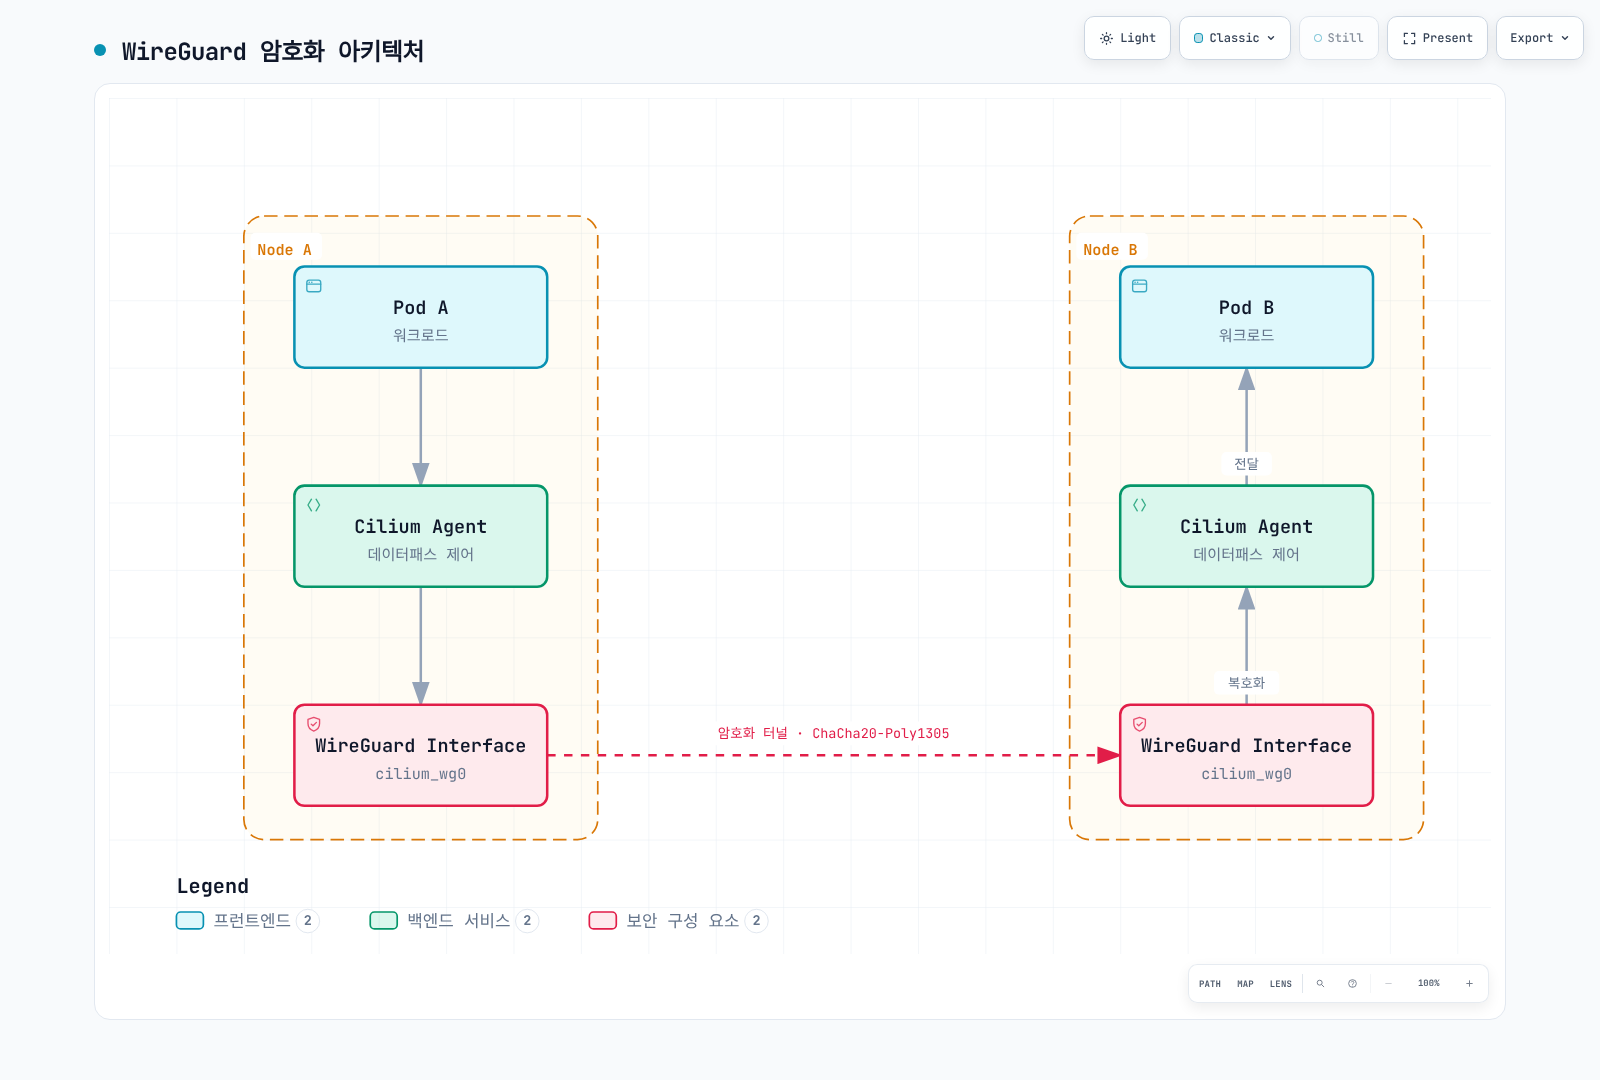Screen dimensions: 1600x1080
Task: Click the Pod B window icon
Action: point(1140,286)
